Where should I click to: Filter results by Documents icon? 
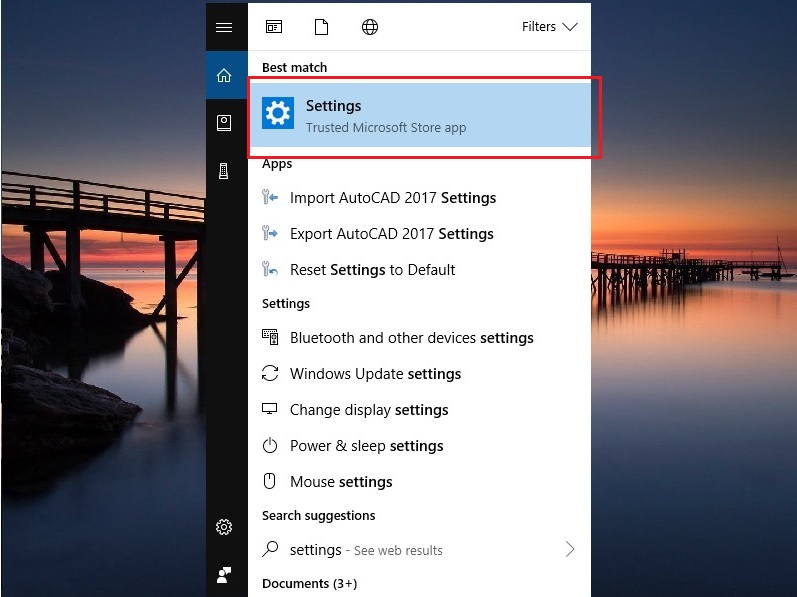tap(321, 27)
